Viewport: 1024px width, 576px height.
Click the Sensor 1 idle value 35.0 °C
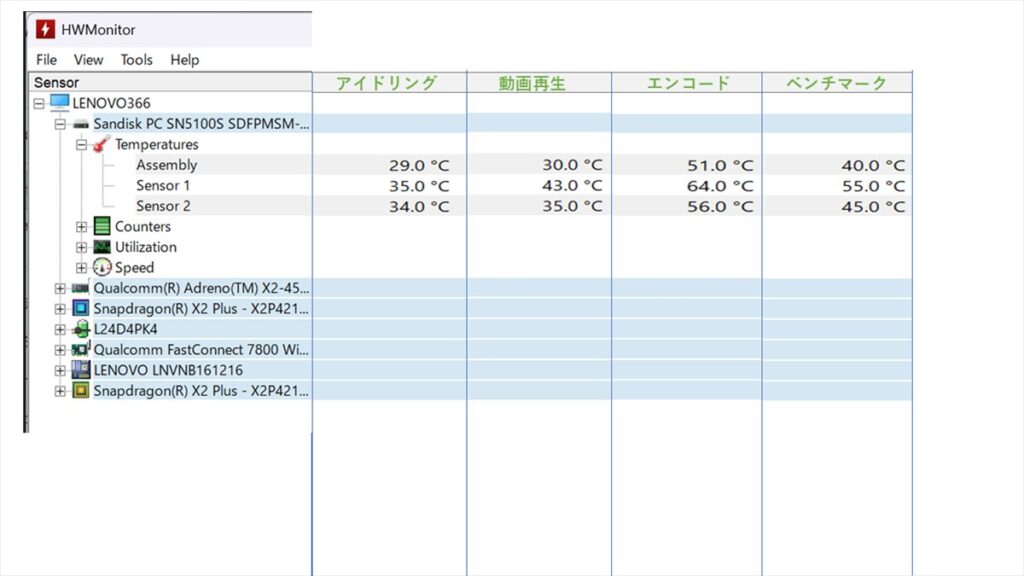(x=419, y=186)
